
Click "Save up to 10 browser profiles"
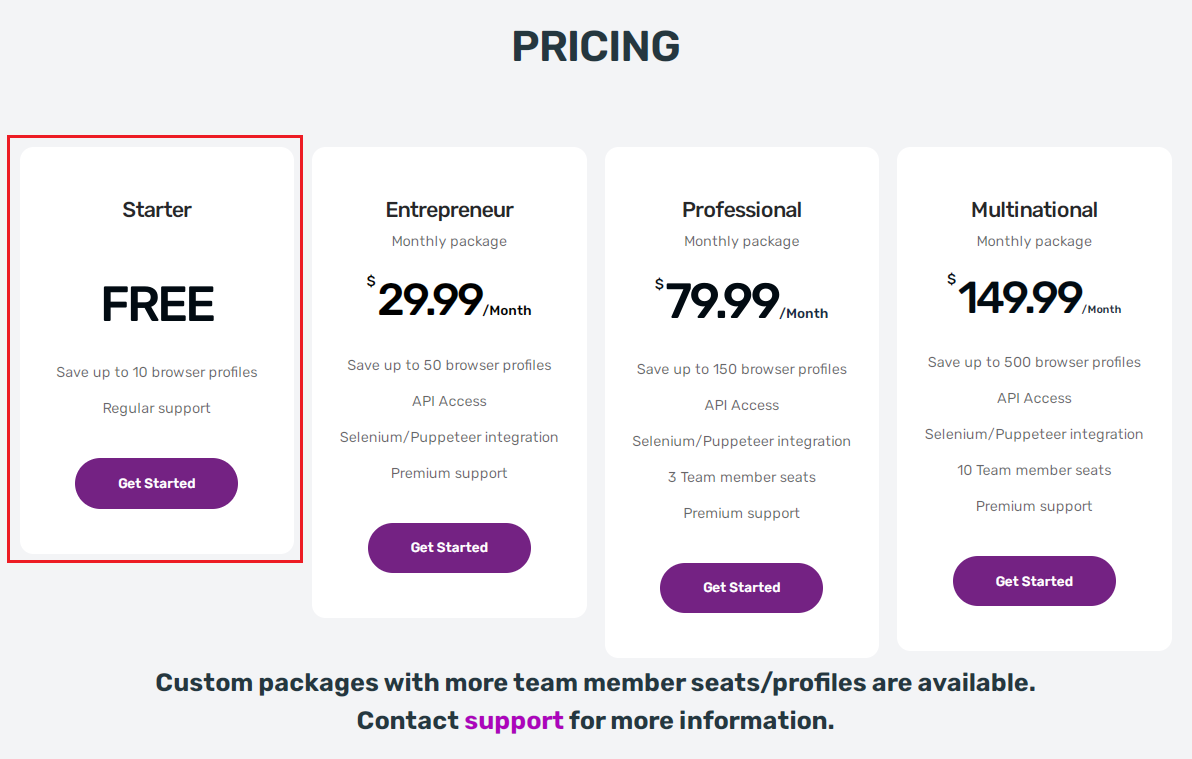[x=157, y=372]
